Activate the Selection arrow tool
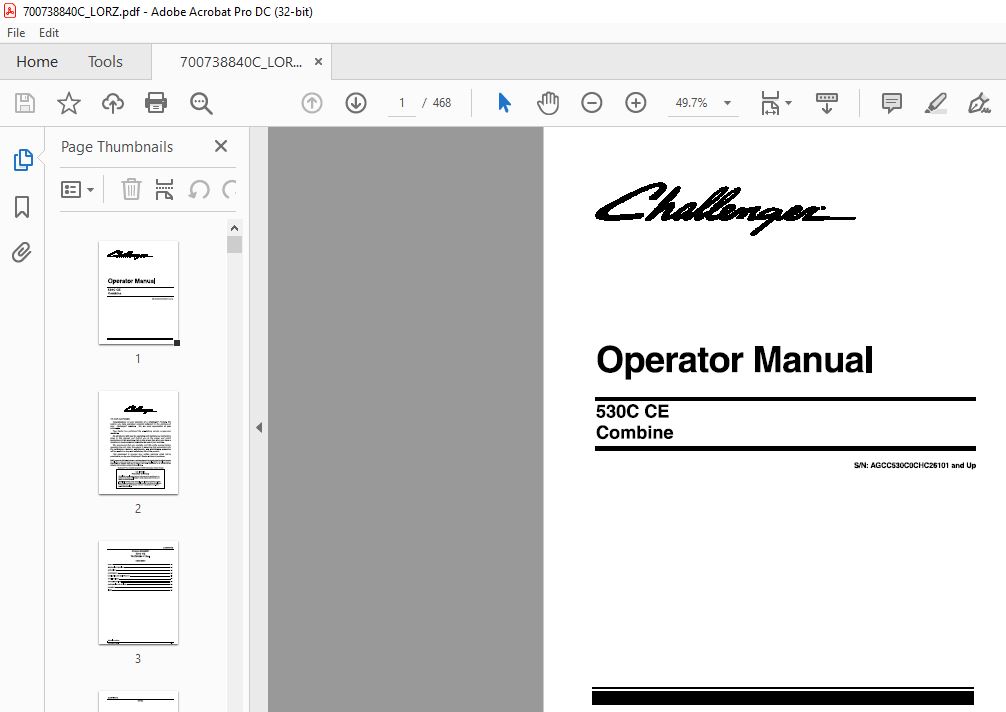1006x712 pixels. coord(504,103)
